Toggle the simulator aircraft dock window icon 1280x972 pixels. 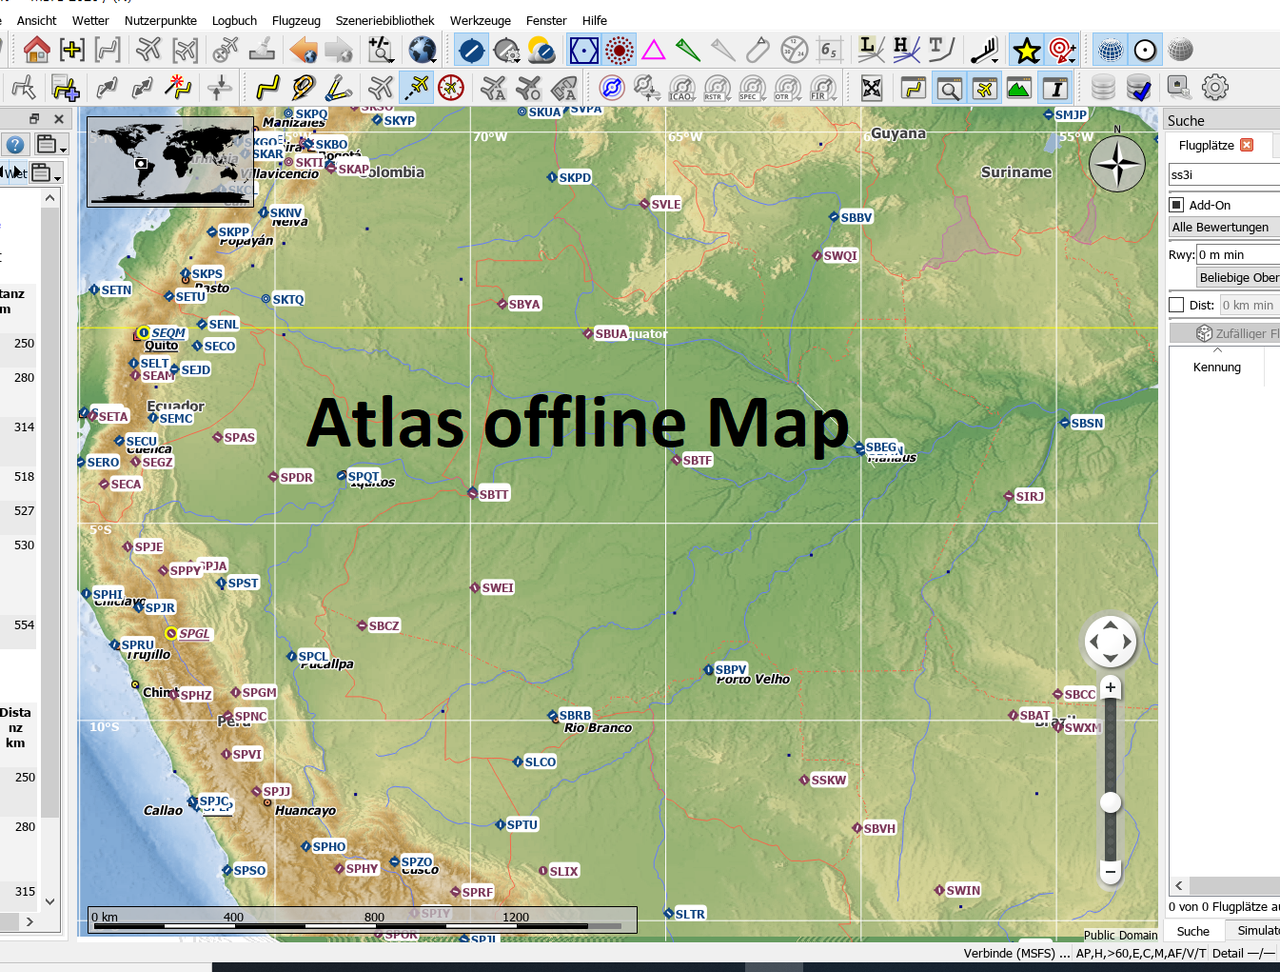click(x=984, y=88)
